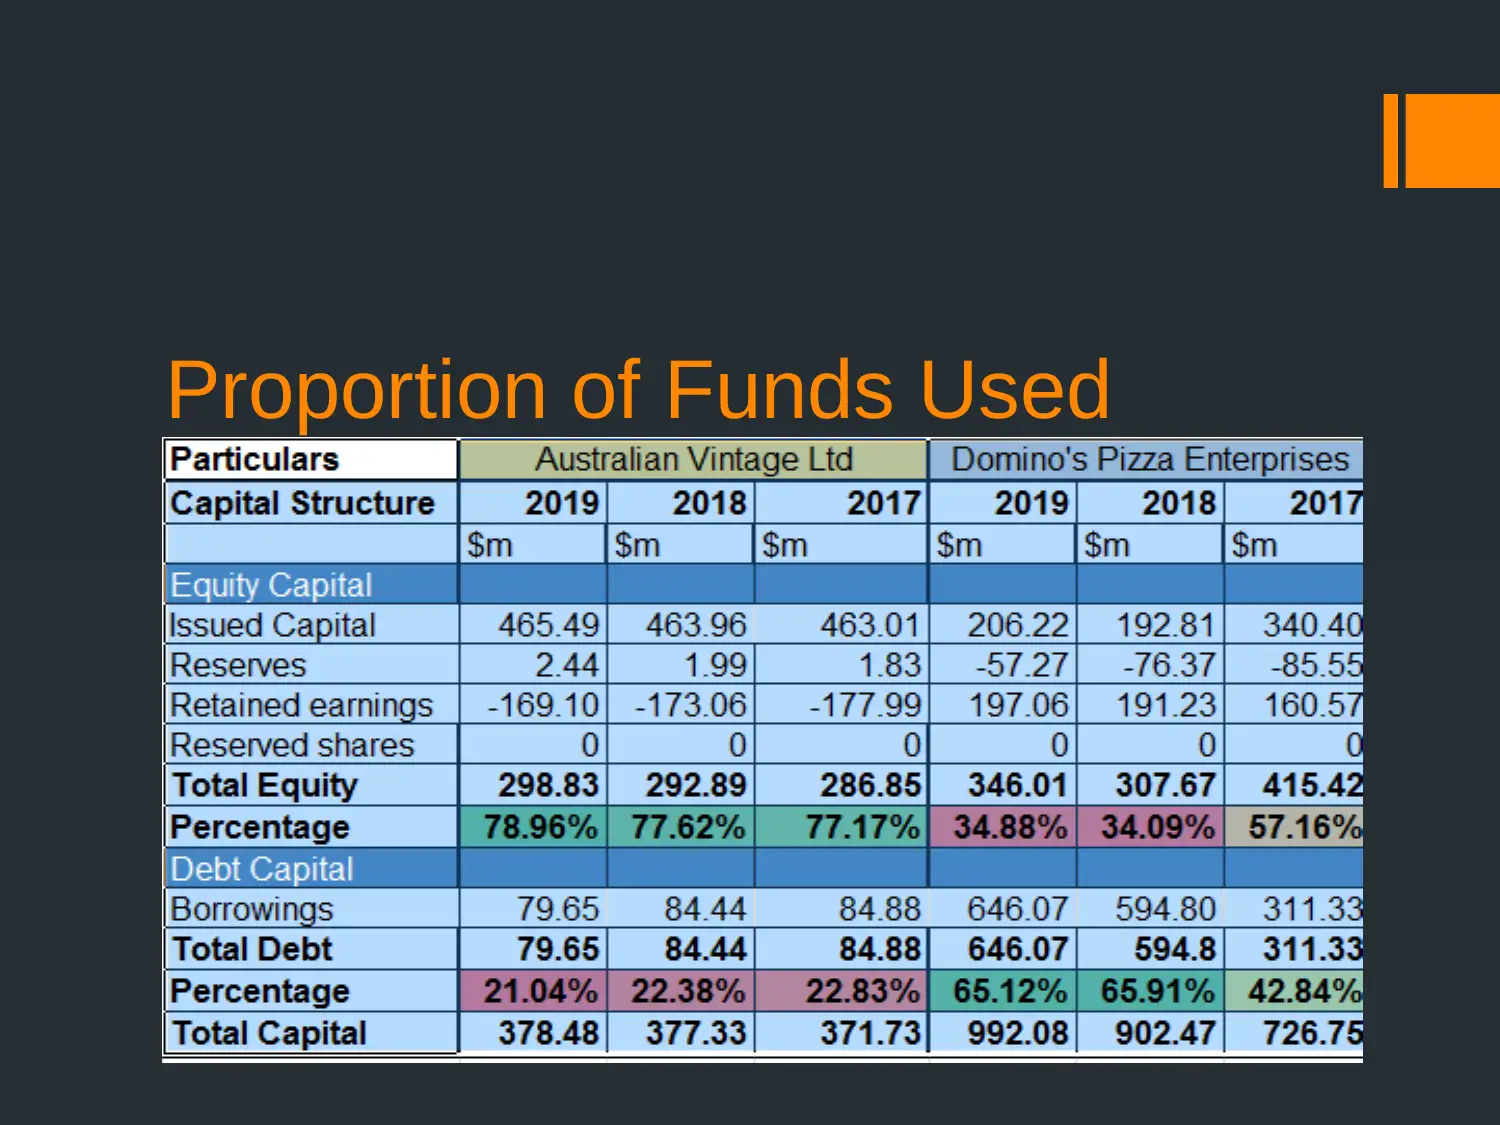The height and width of the screenshot is (1125, 1500).
Task: Click the debt percentage cell 65.12%
Action: 1003,991
